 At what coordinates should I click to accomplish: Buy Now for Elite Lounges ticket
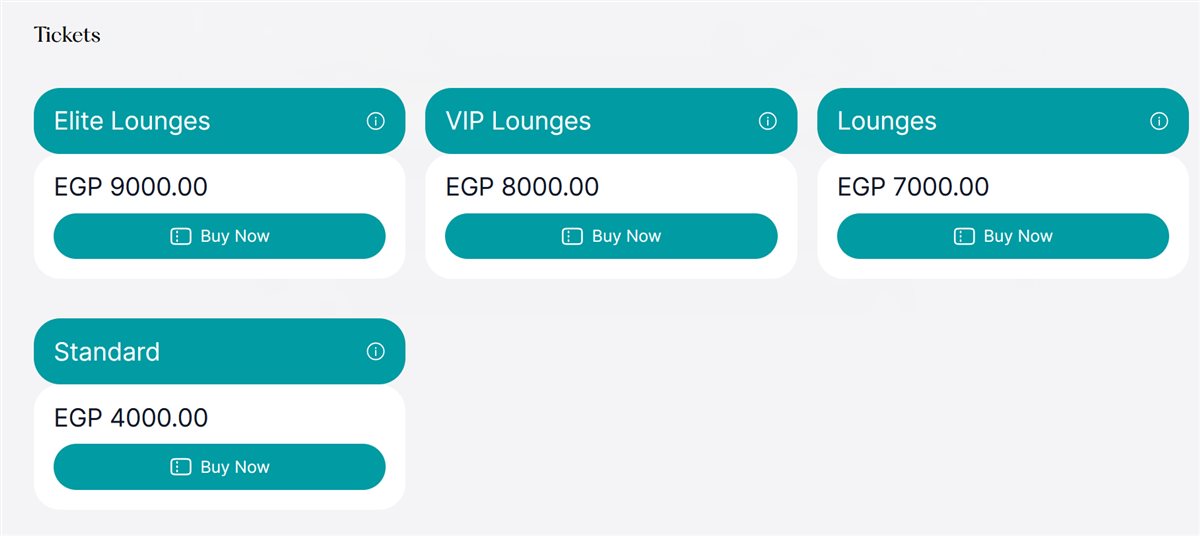tap(219, 236)
